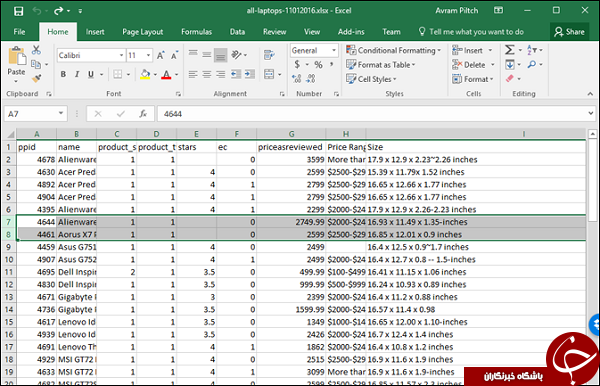Toggle Underline formatting
This screenshot has width=600, height=386.
91,74
